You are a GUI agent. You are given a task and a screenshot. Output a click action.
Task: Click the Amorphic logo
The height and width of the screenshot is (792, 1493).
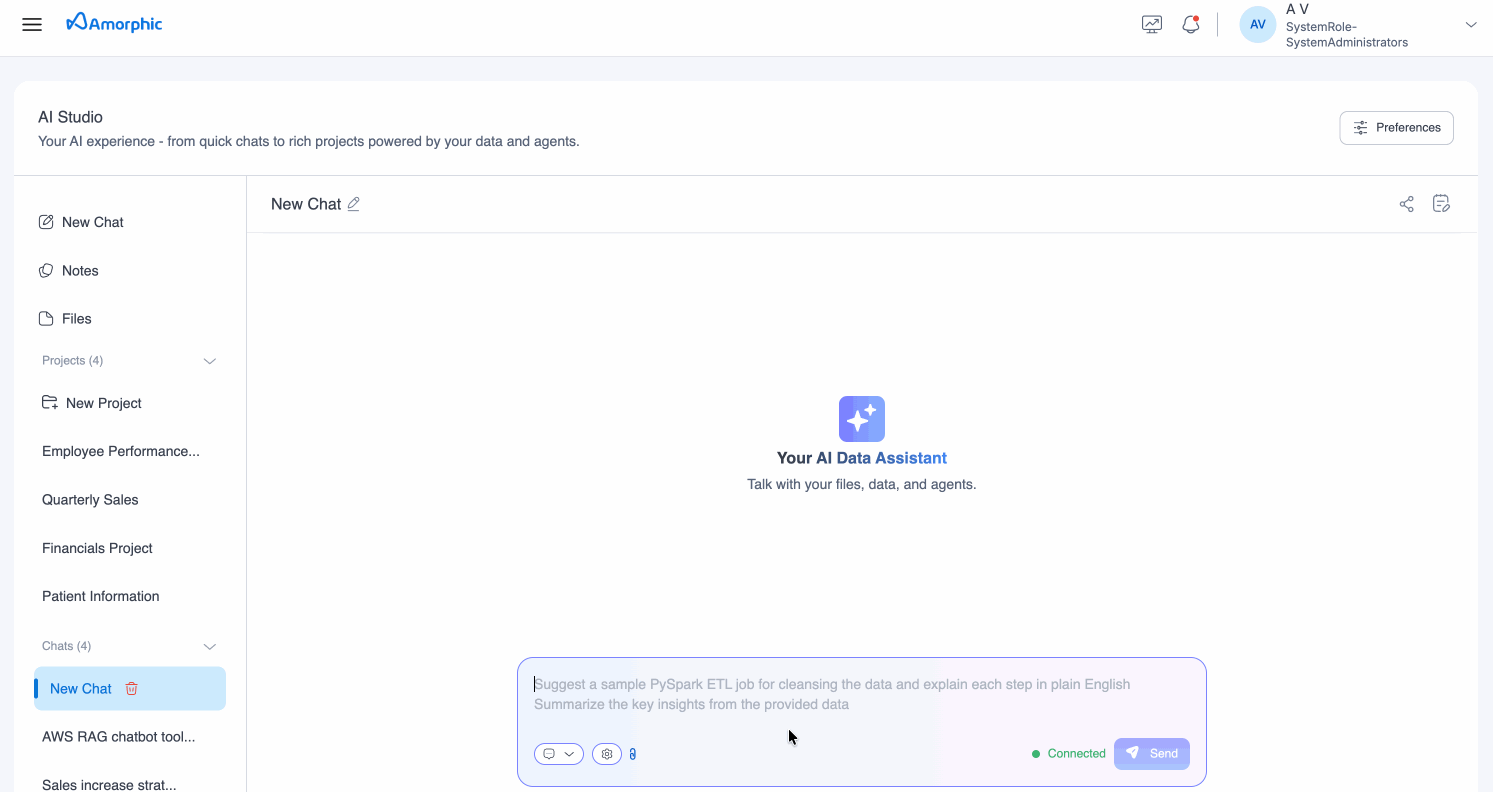[x=113, y=23]
